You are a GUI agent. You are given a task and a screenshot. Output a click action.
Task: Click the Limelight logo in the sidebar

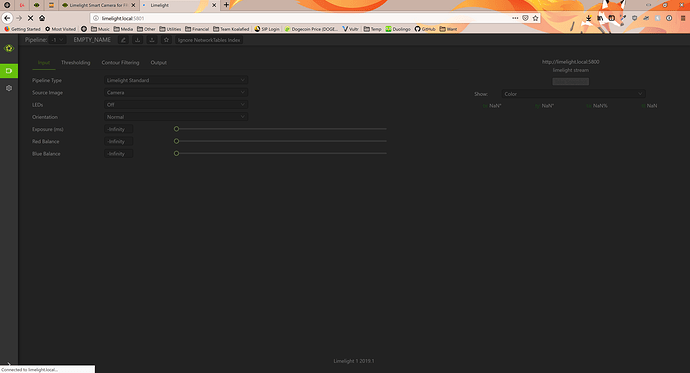9,48
